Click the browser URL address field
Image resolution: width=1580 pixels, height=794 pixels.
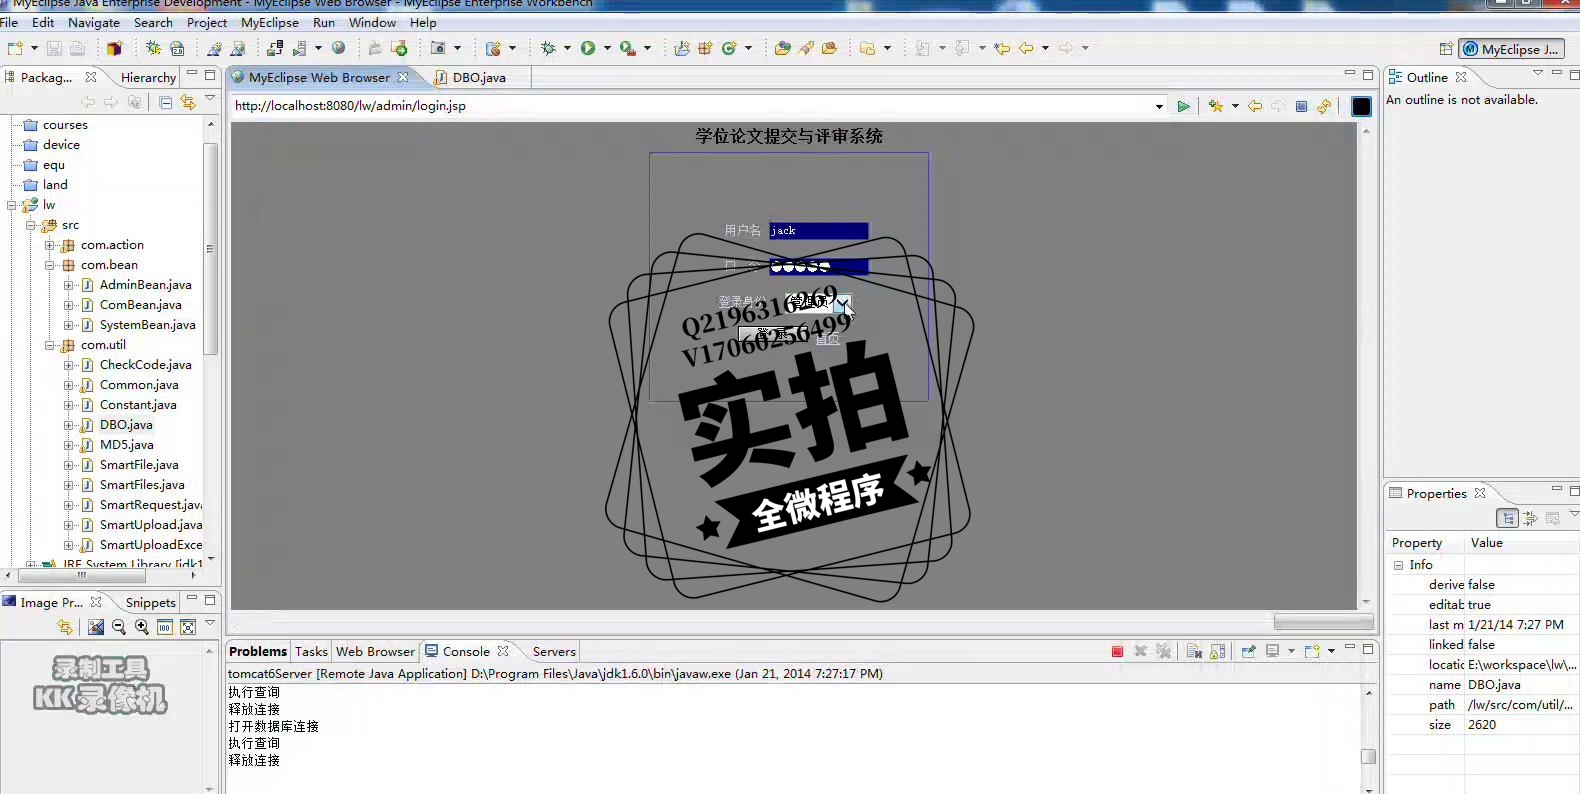(691, 106)
